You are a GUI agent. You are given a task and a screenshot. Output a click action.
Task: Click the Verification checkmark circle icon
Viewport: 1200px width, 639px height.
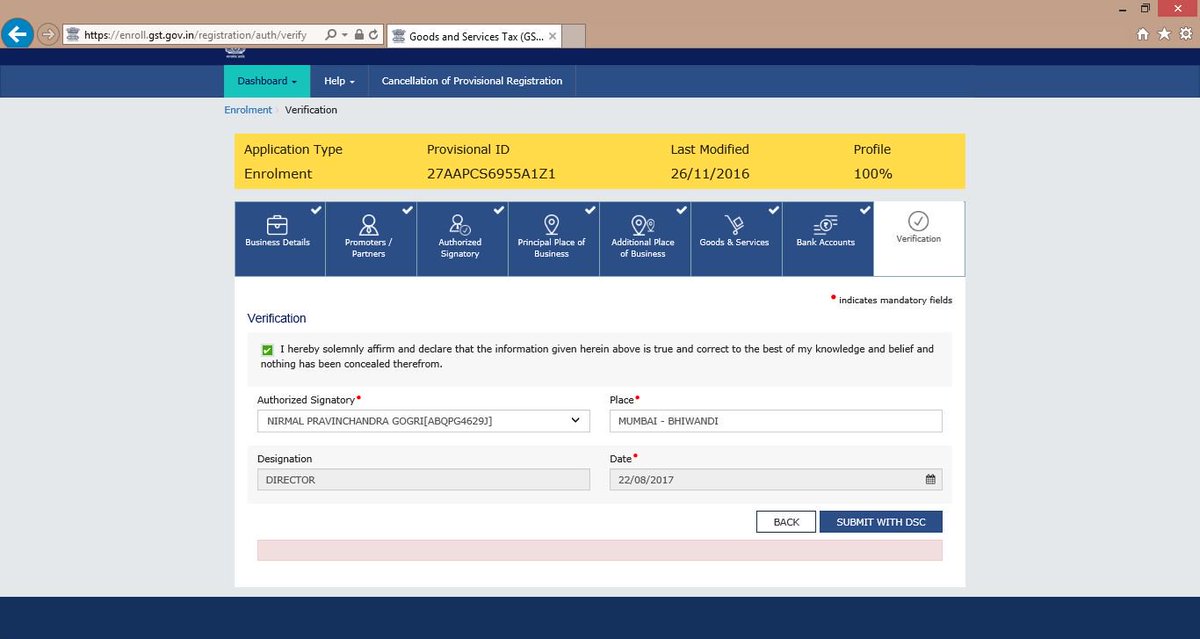click(919, 221)
